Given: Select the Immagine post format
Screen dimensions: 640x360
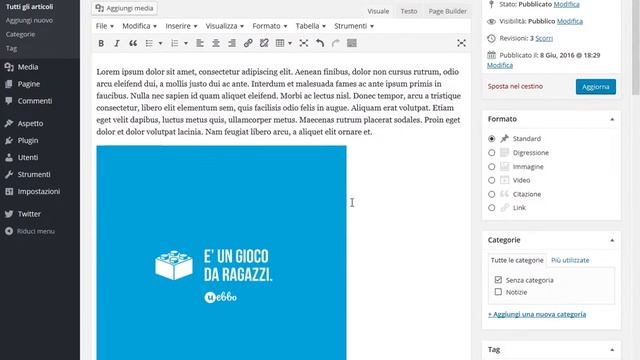Looking at the screenshot, I should tap(491, 167).
